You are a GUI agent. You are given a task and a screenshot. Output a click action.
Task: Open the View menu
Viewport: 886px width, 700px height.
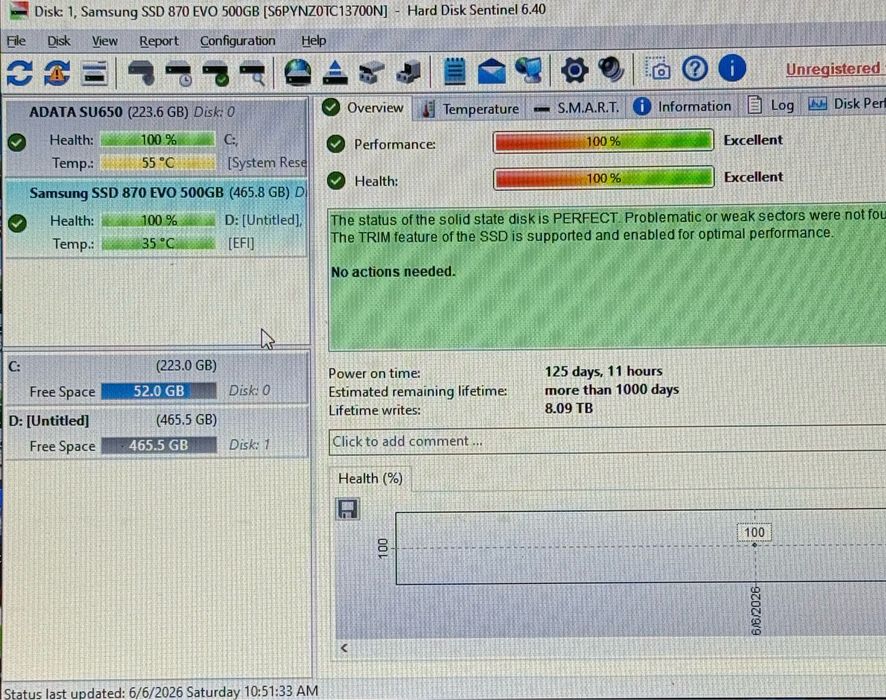[x=105, y=41]
